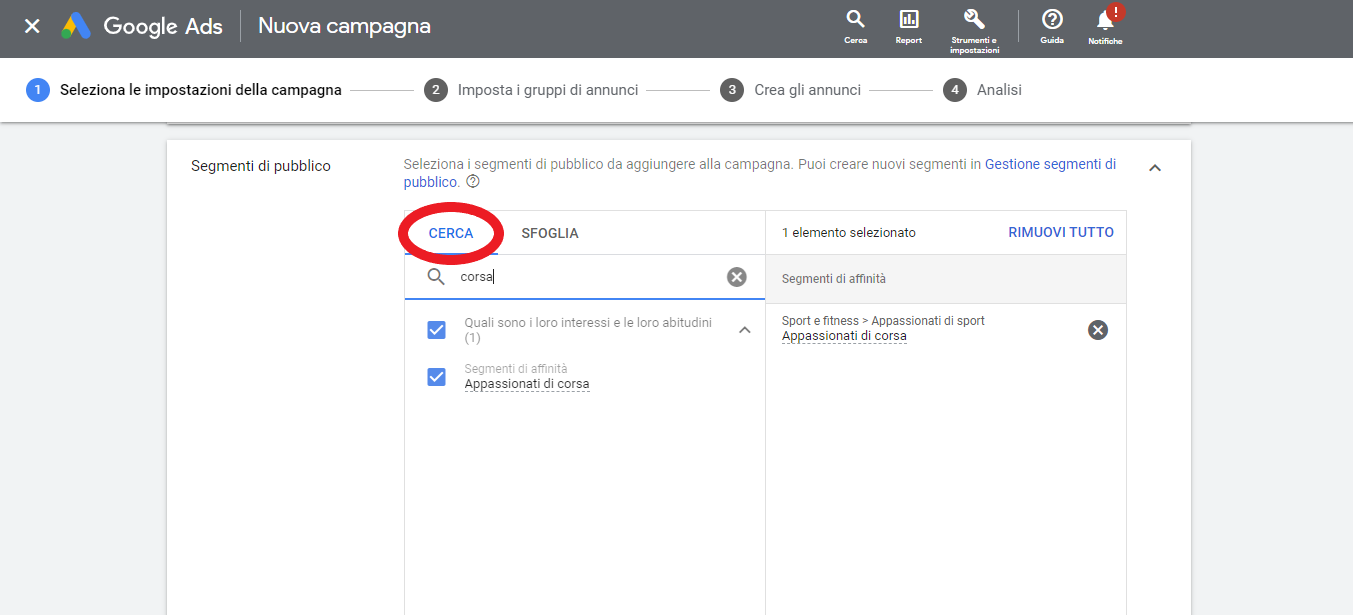Clear the search field with X icon
The width and height of the screenshot is (1353, 615).
(x=736, y=277)
